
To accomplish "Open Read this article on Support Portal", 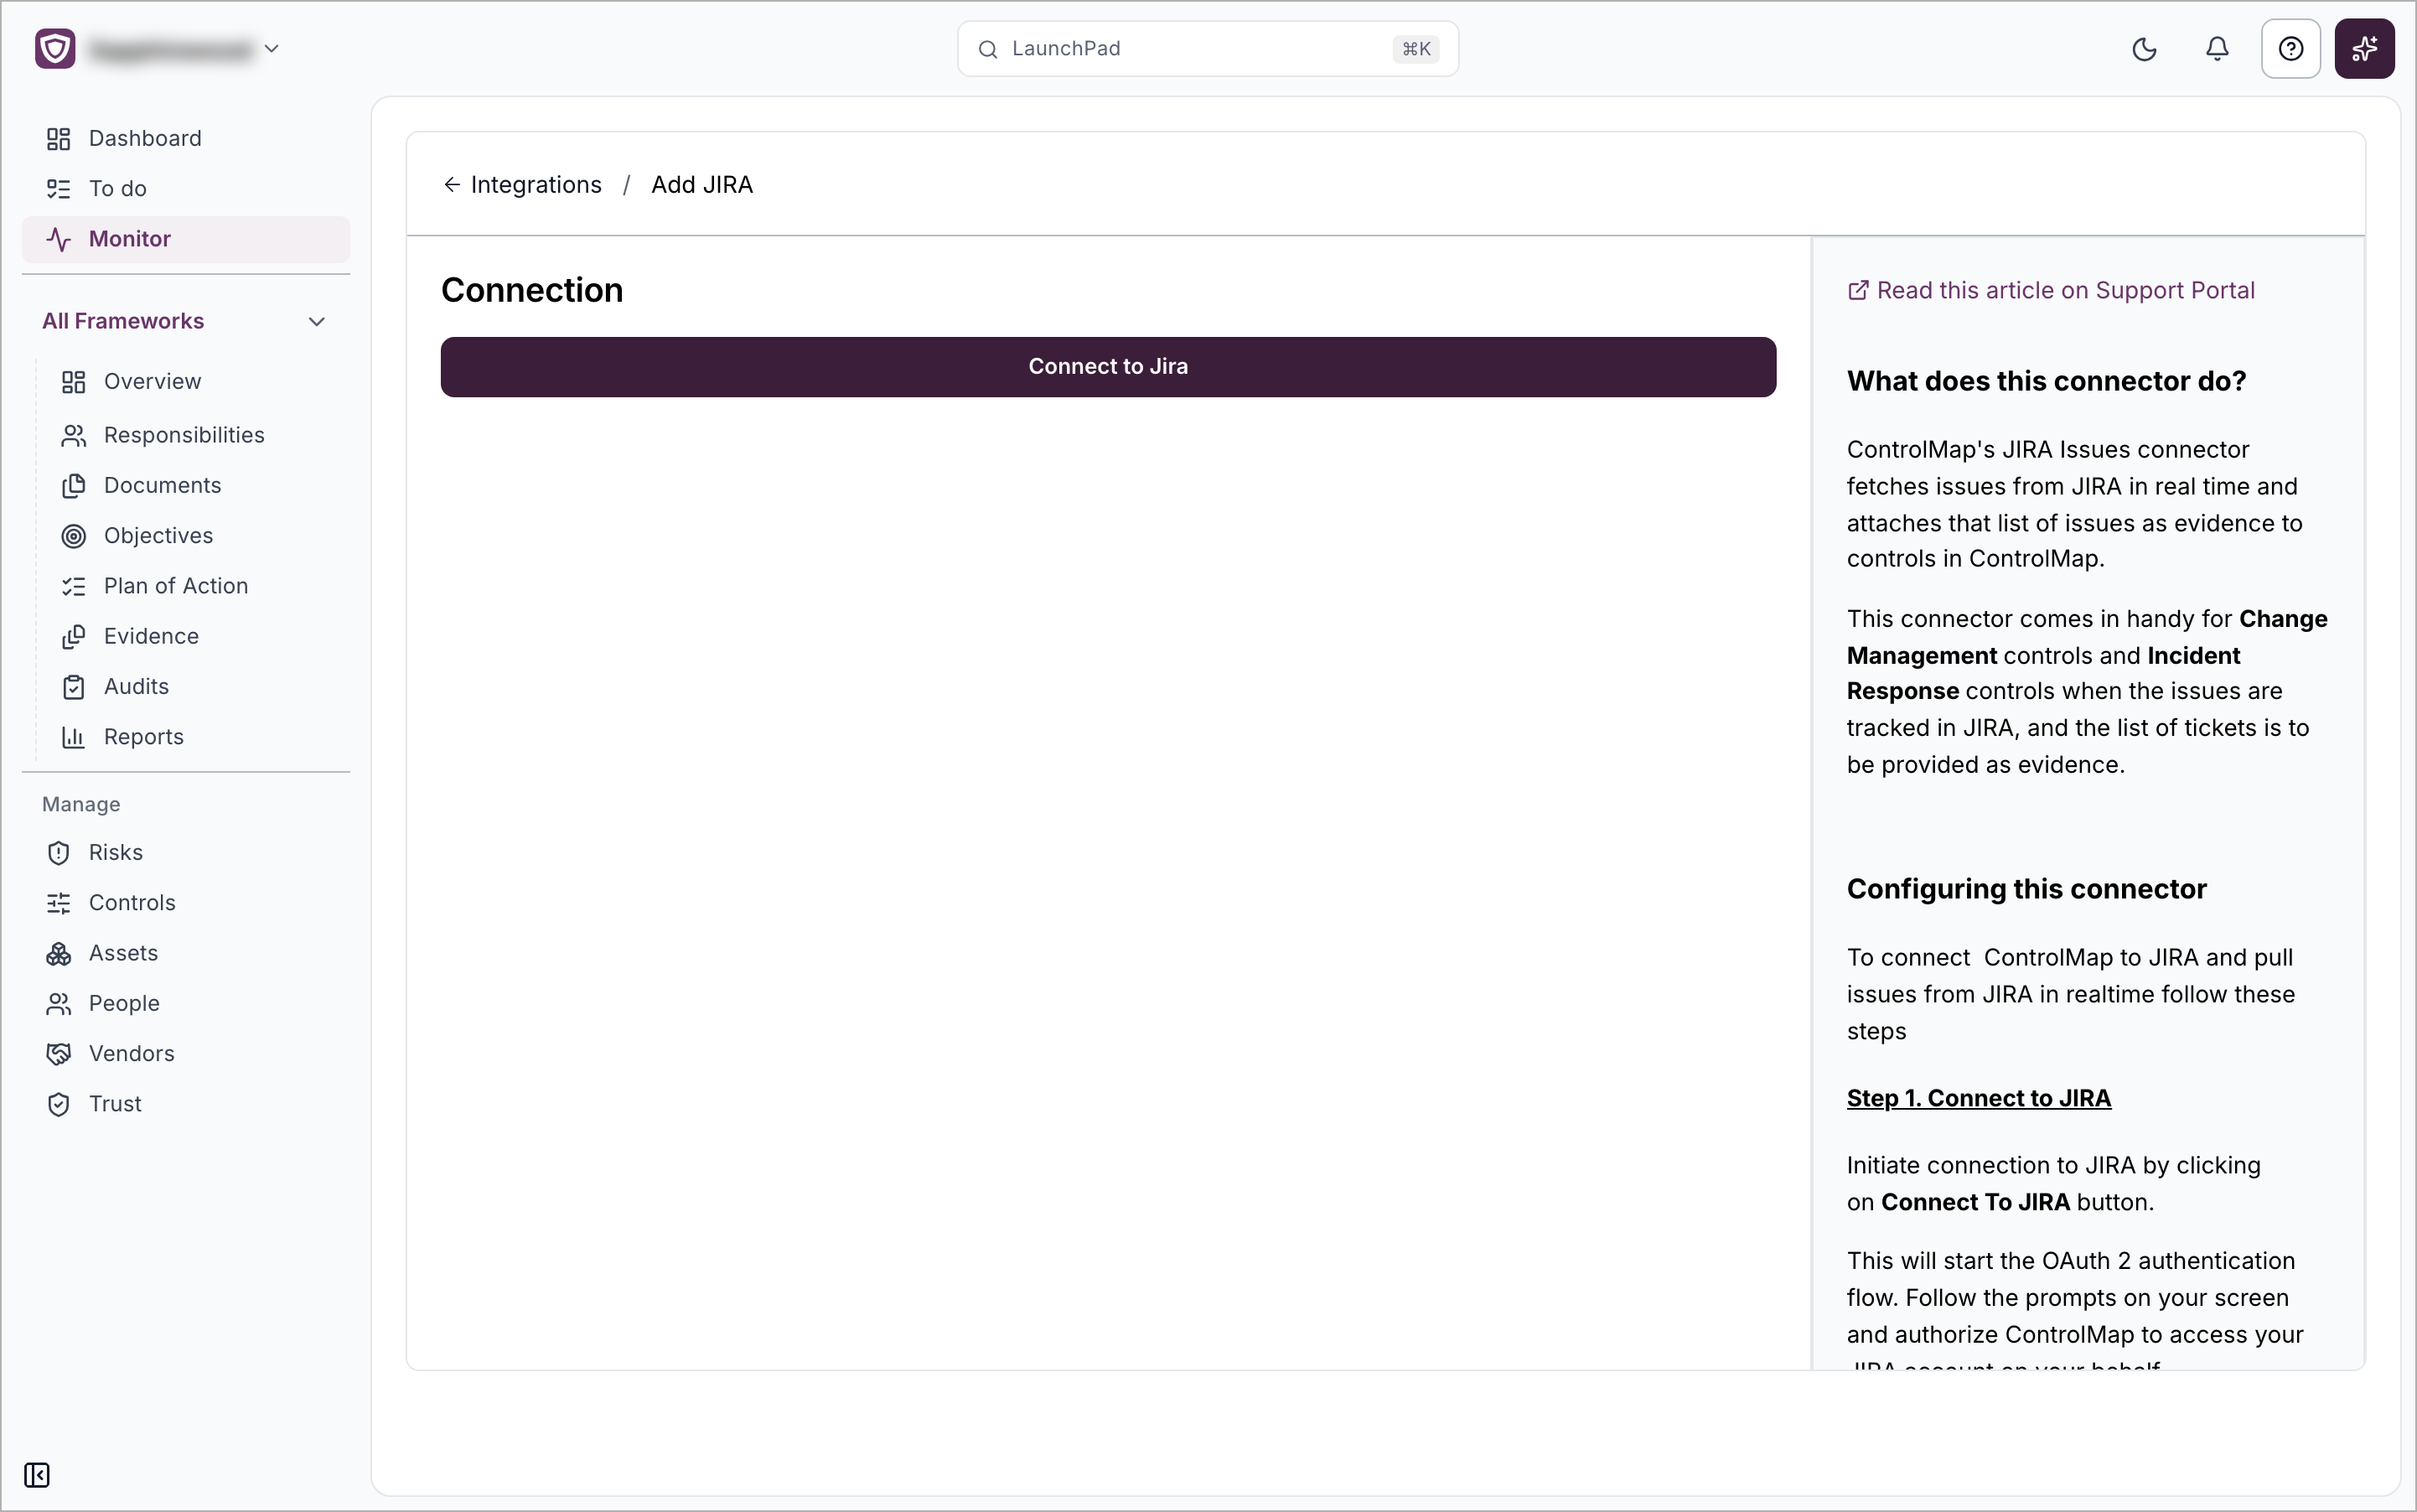I will tap(2064, 290).
